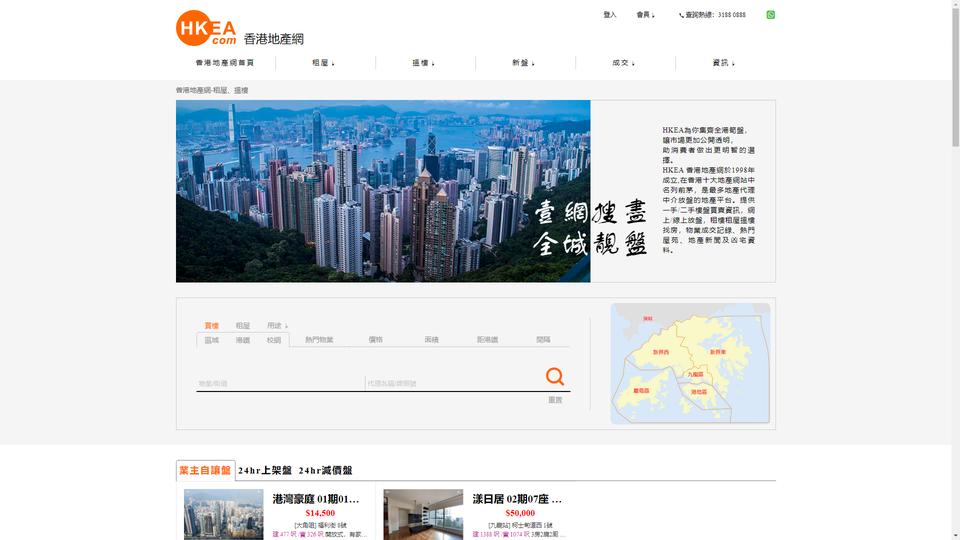Select 九龍區 region on the map
The image size is (960, 540).
[695, 374]
